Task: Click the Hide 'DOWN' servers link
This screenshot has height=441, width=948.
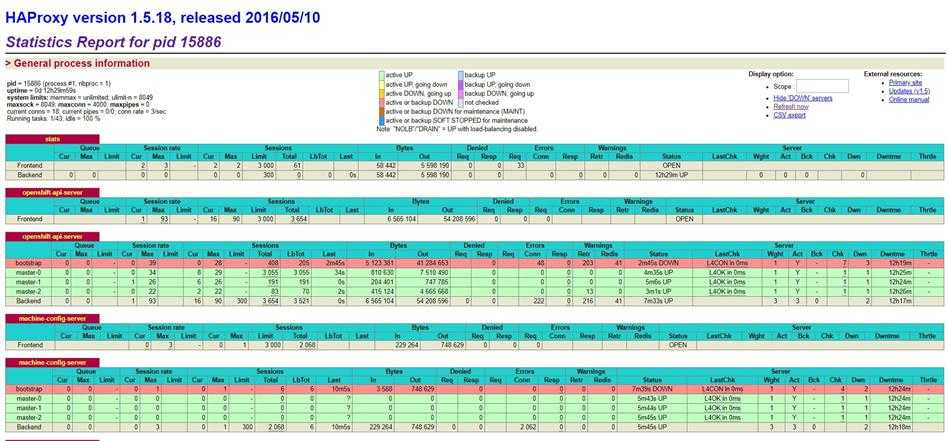Action: coord(802,98)
